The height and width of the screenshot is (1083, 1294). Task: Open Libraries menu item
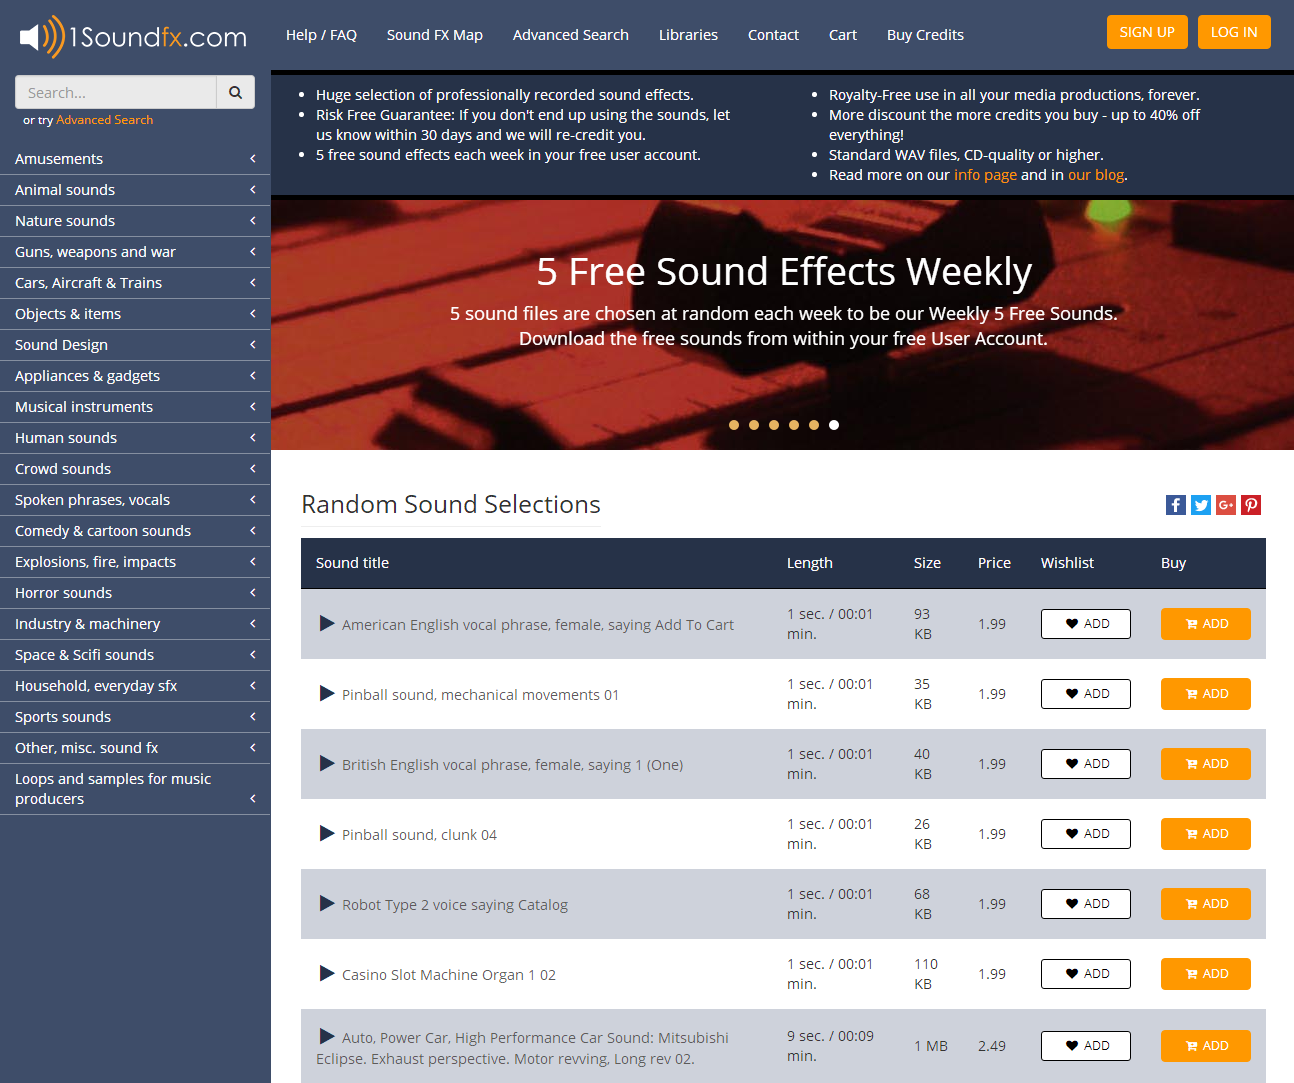pos(688,35)
